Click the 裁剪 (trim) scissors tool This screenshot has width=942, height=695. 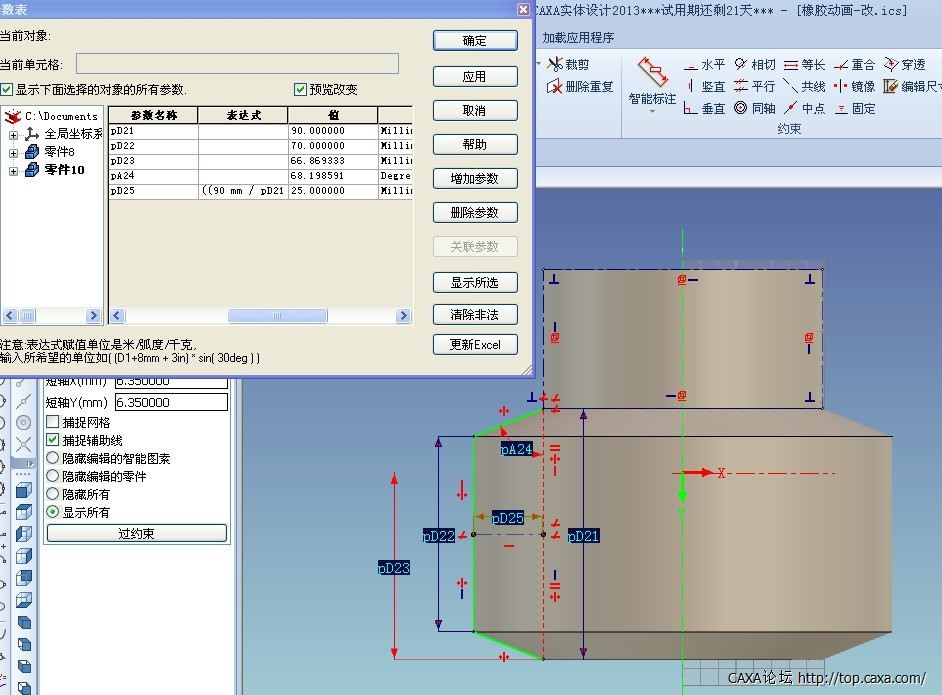pos(568,64)
